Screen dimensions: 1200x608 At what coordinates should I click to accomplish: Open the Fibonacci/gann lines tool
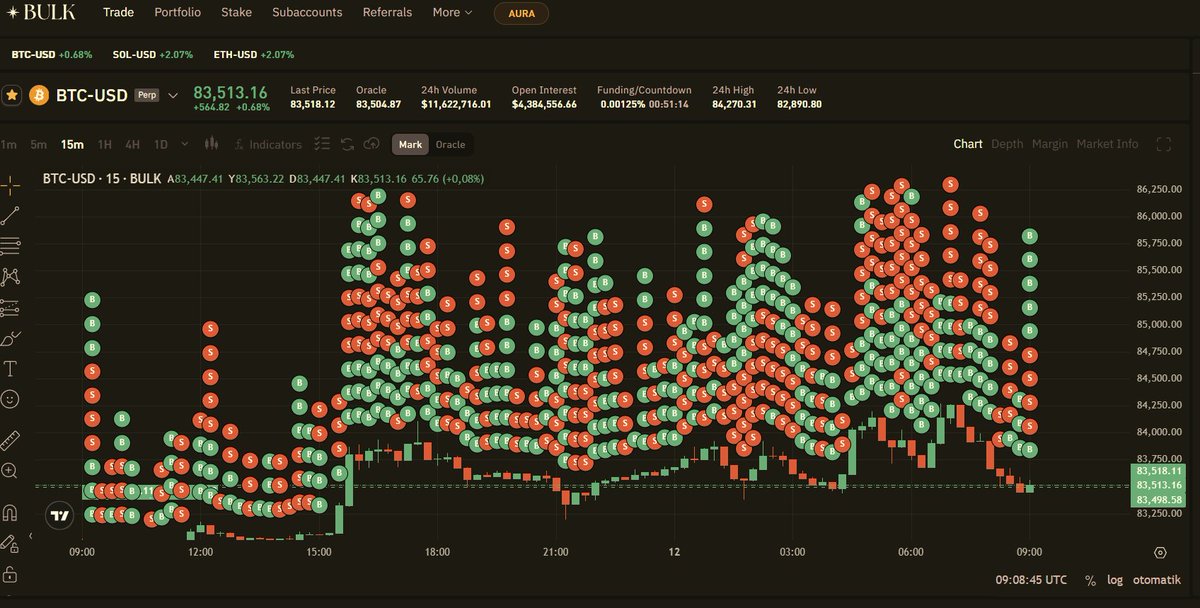pos(11,245)
